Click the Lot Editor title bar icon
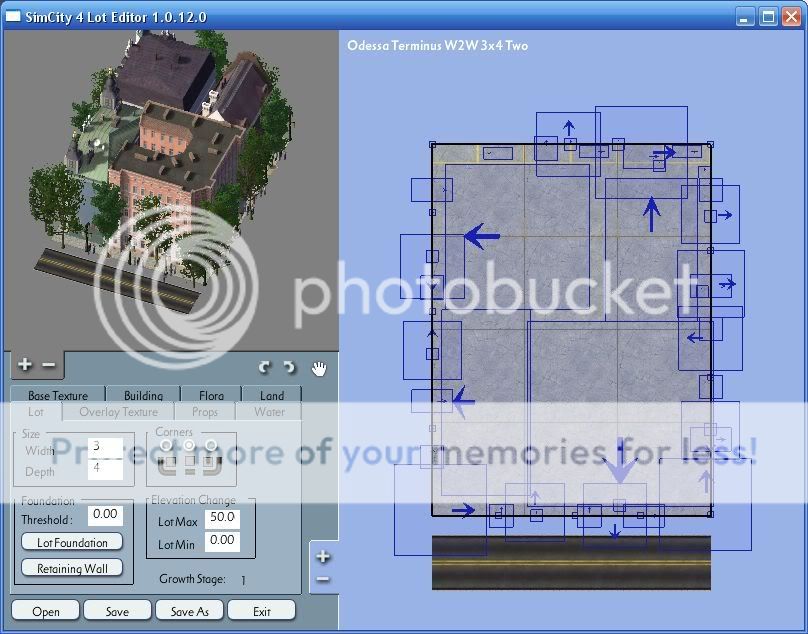Image resolution: width=808 pixels, height=634 pixels. tap(13, 16)
